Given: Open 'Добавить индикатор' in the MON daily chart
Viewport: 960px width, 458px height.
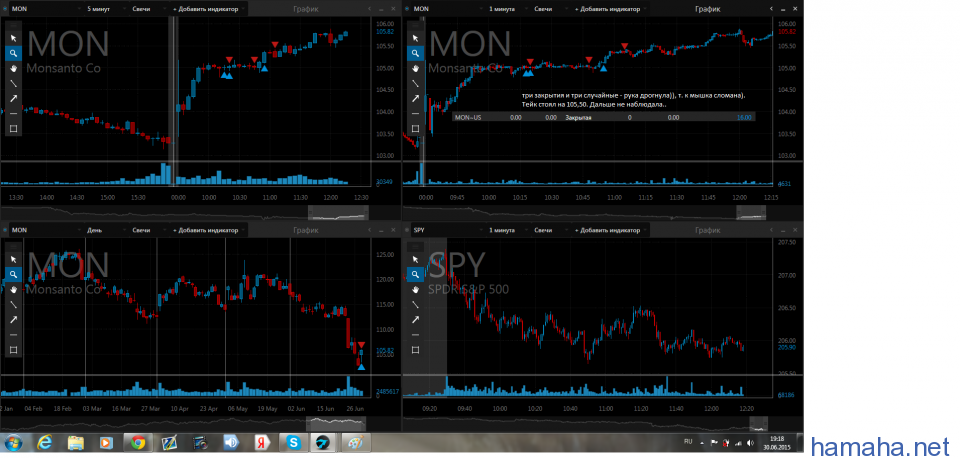Looking at the screenshot, I should coord(209,230).
